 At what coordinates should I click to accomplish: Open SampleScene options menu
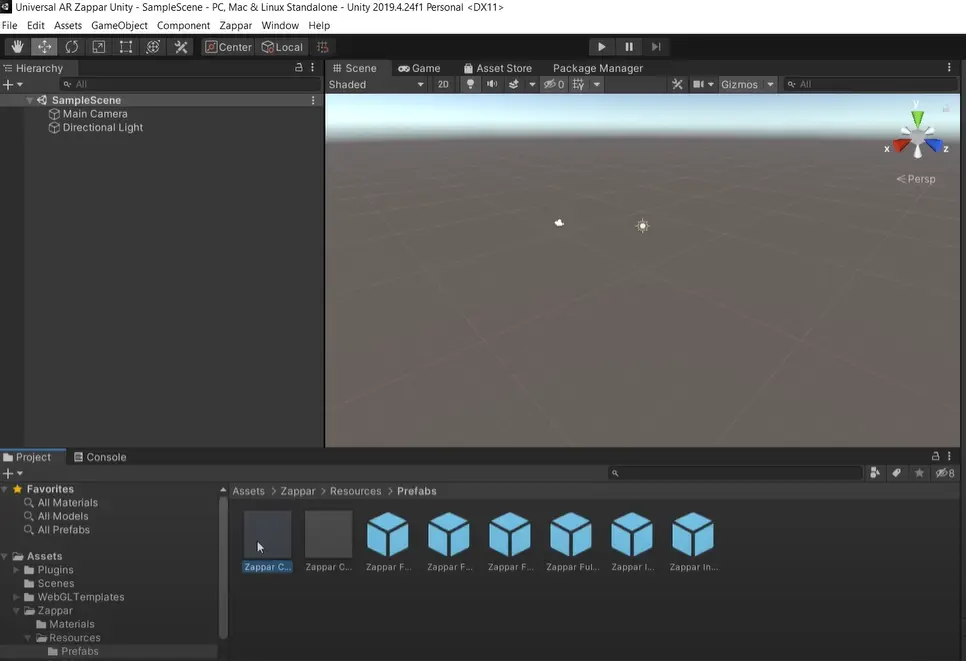tap(313, 100)
